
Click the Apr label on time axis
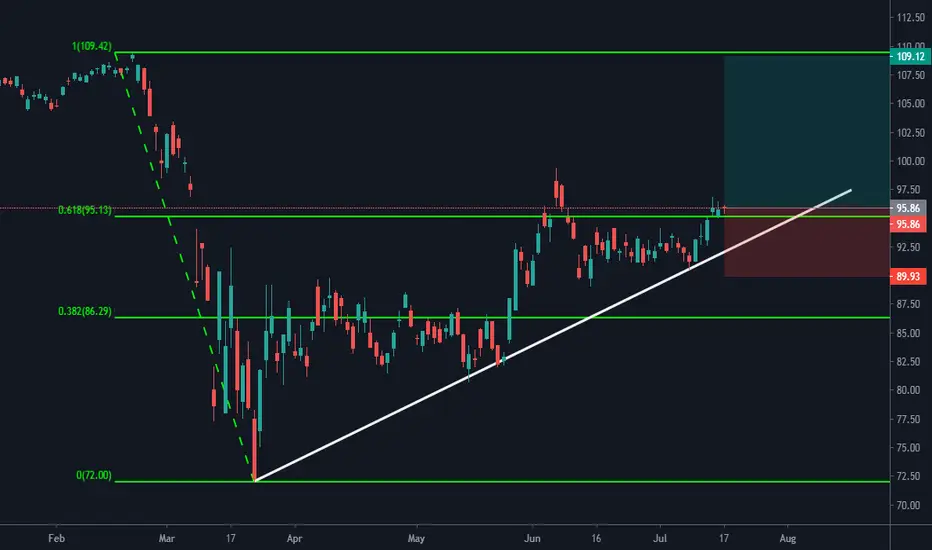pos(294,538)
